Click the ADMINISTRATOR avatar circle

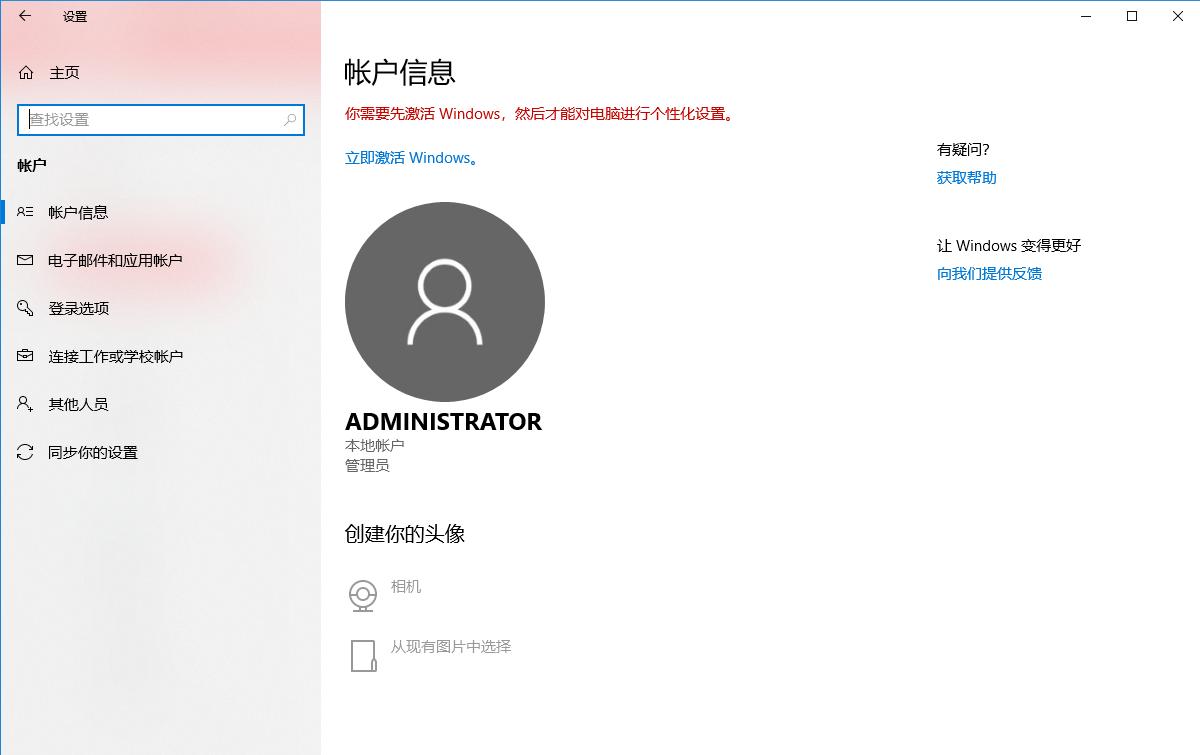point(444,301)
